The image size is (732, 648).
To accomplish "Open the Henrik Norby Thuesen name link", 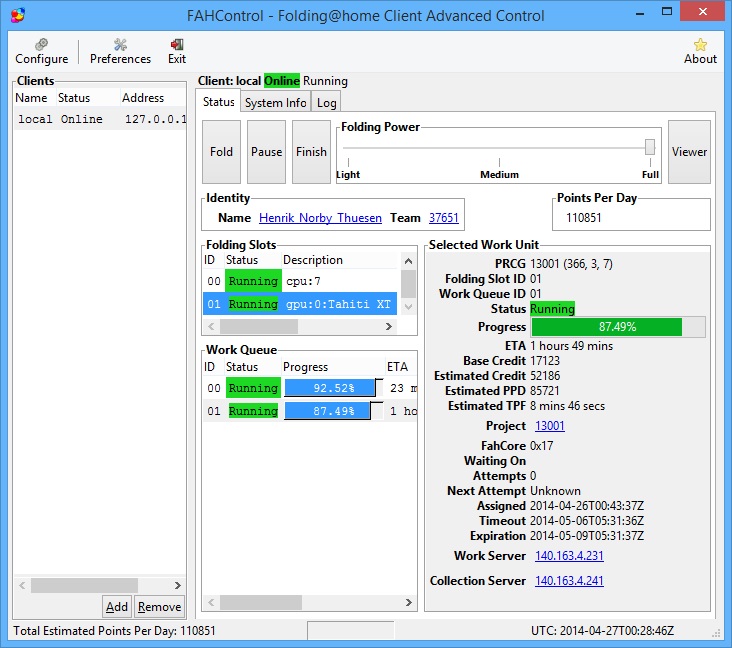I will pos(320,218).
